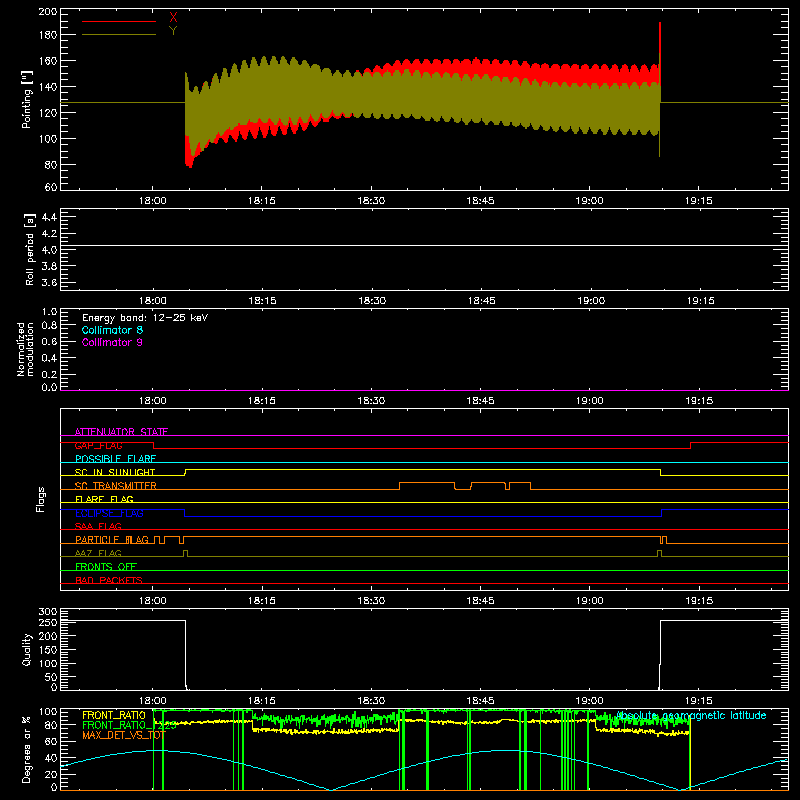Screen dimensions: 800x800
Task: Click the red X legend line sample
Action: coord(119,21)
